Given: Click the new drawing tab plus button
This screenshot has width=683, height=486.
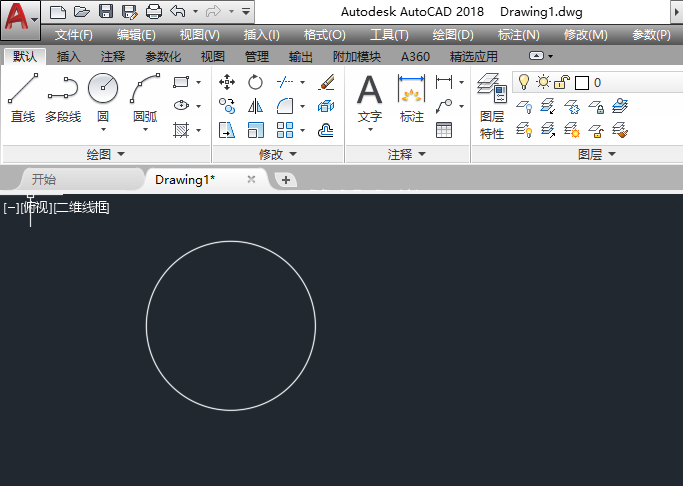Looking at the screenshot, I should pyautogui.click(x=286, y=180).
